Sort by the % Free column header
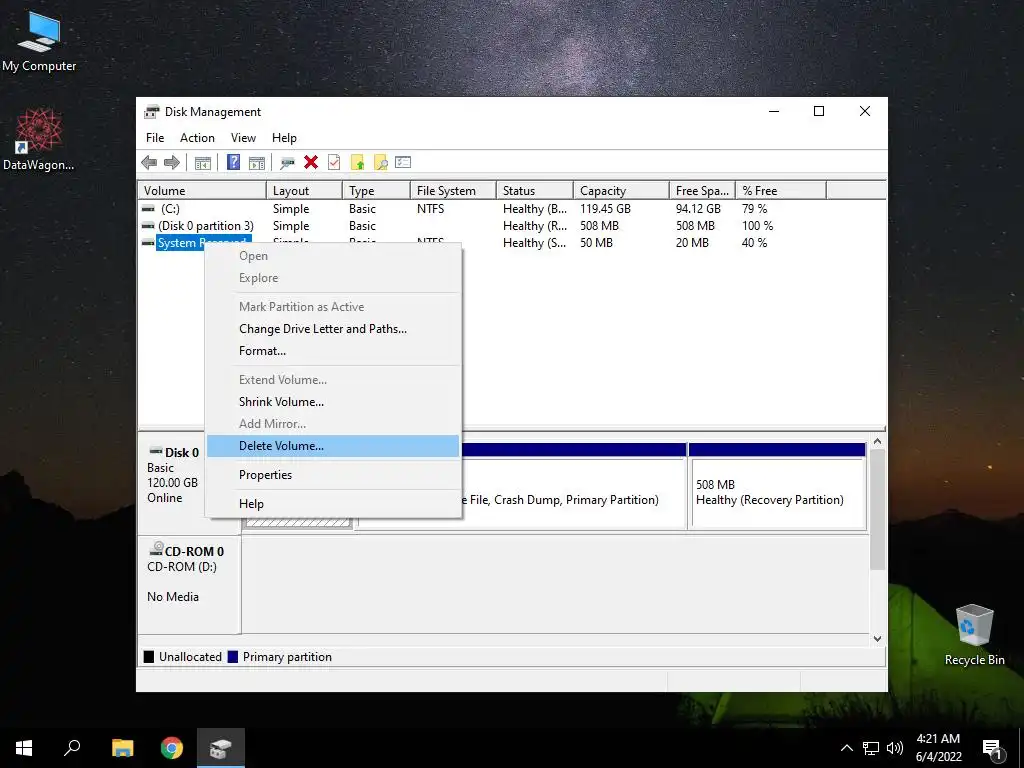The width and height of the screenshot is (1024, 768). [x=782, y=191]
